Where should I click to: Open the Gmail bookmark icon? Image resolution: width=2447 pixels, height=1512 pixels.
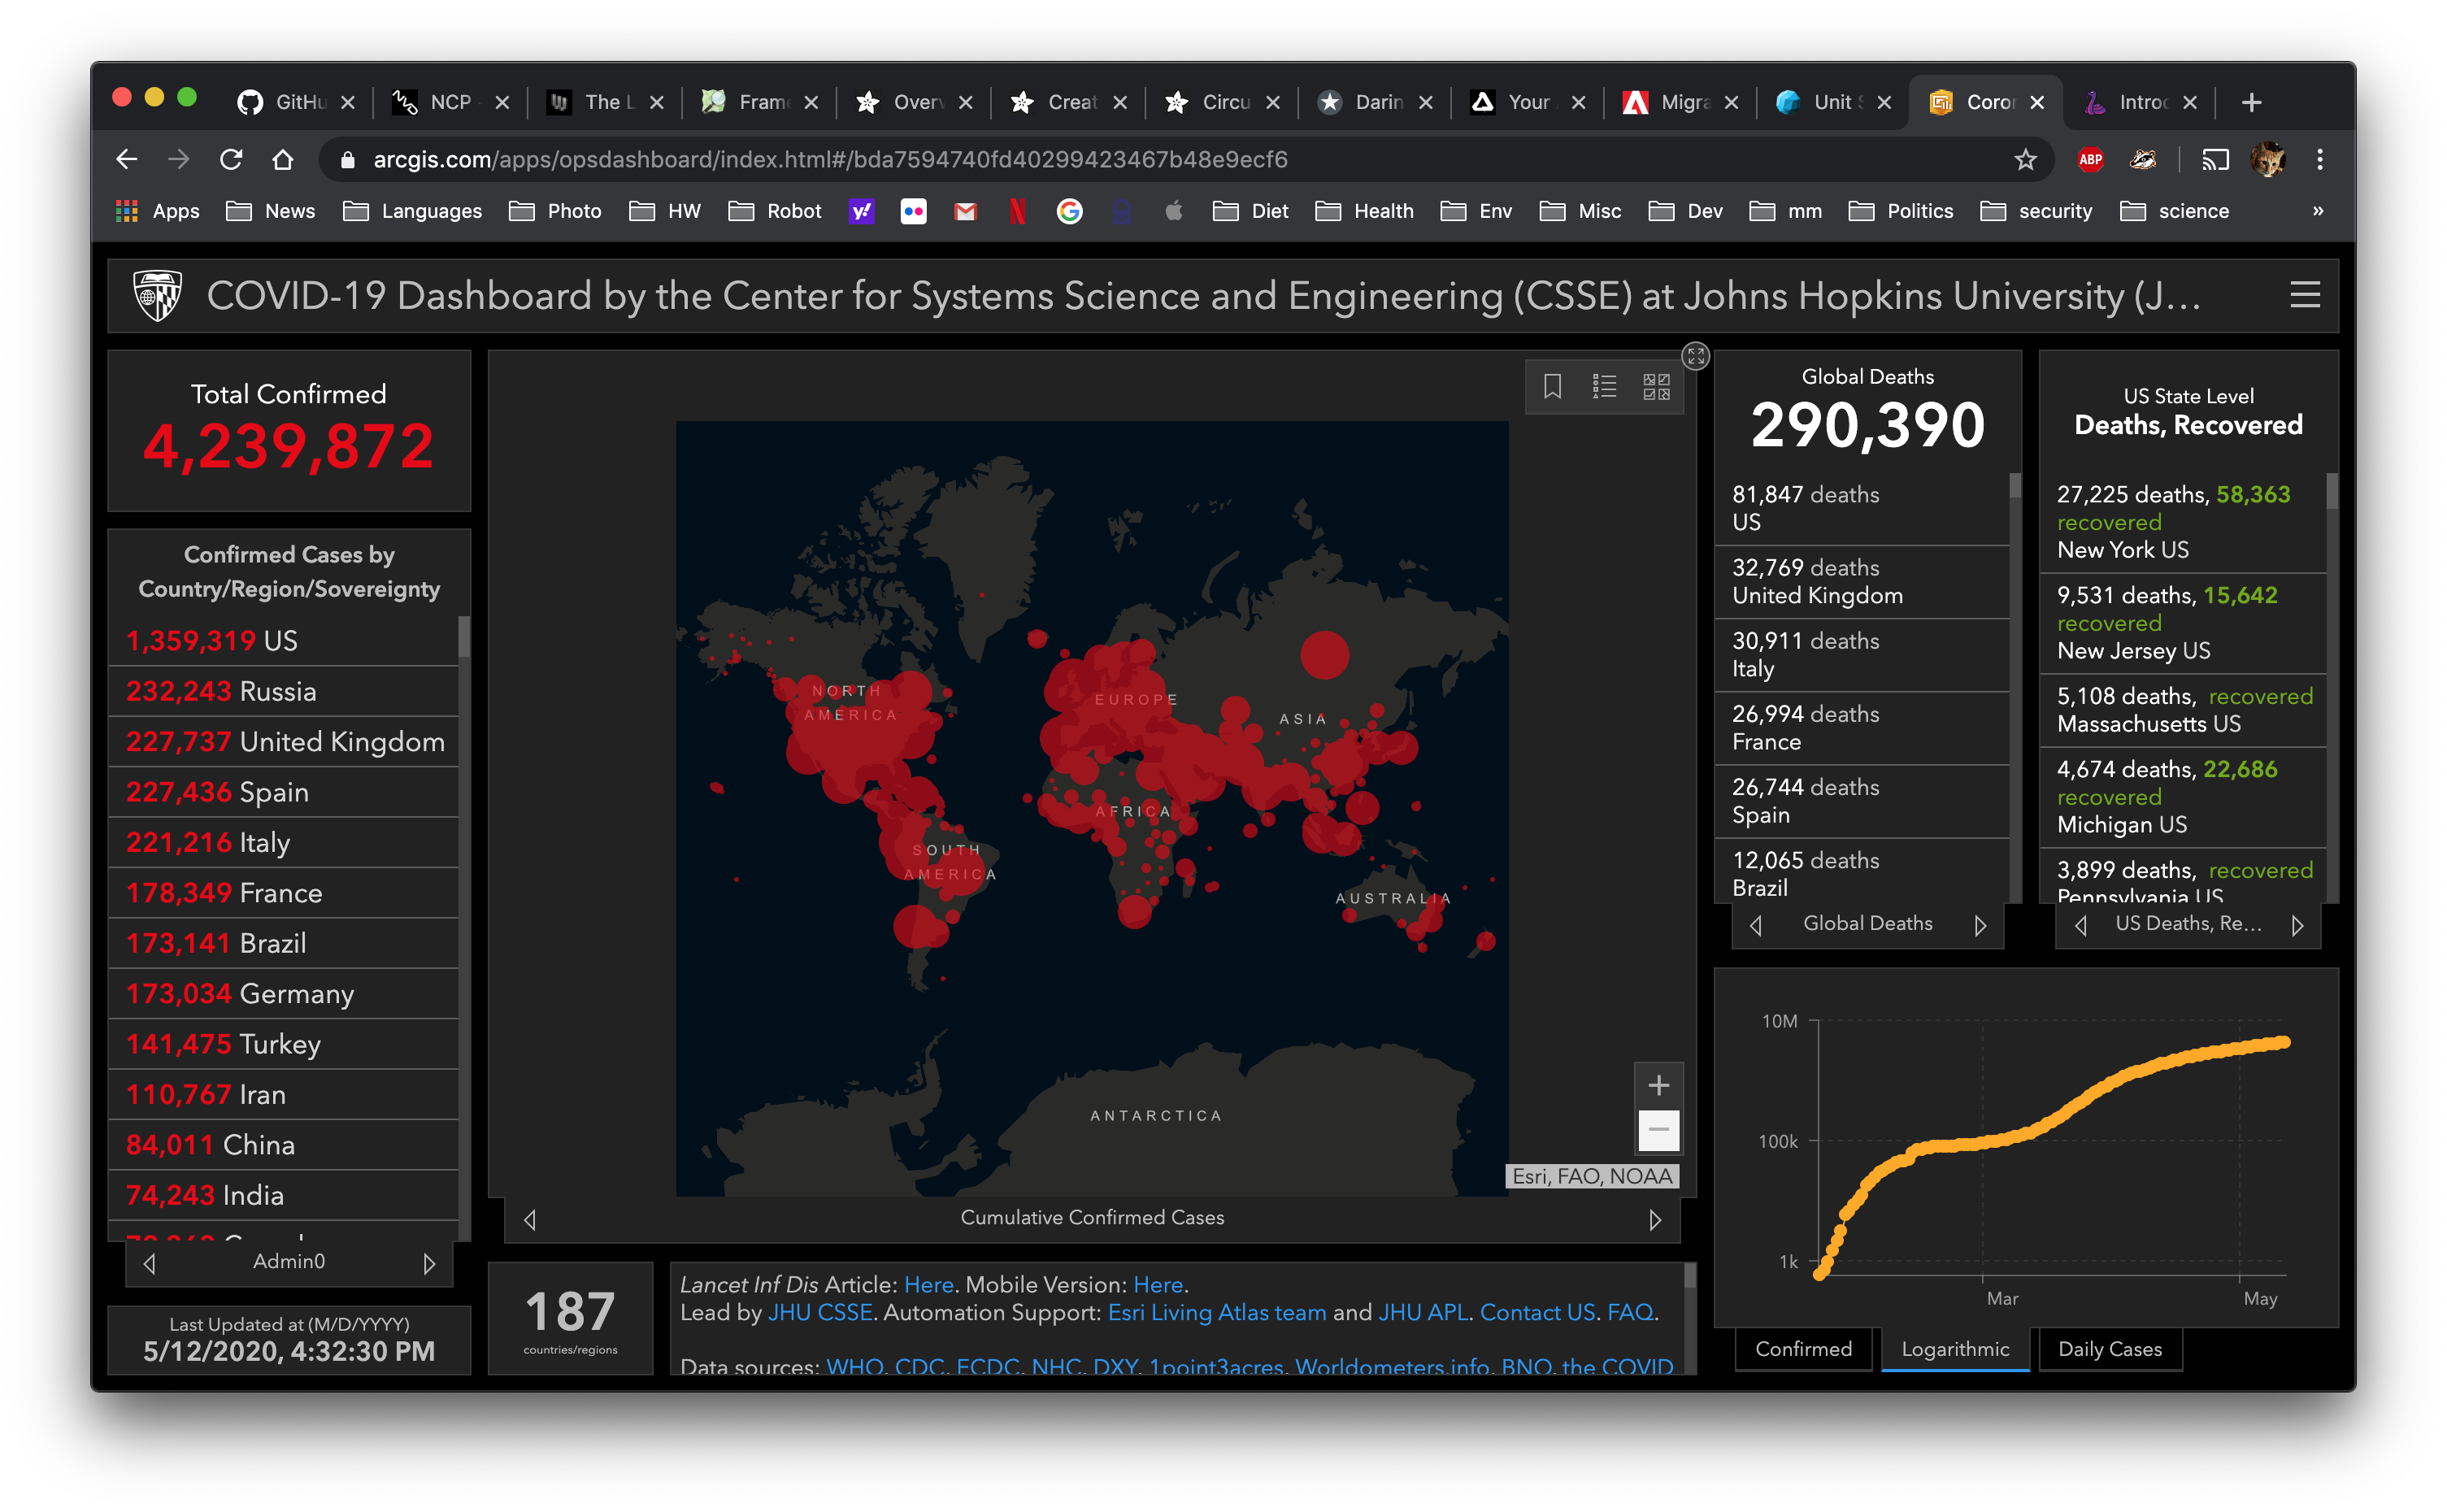tap(965, 211)
